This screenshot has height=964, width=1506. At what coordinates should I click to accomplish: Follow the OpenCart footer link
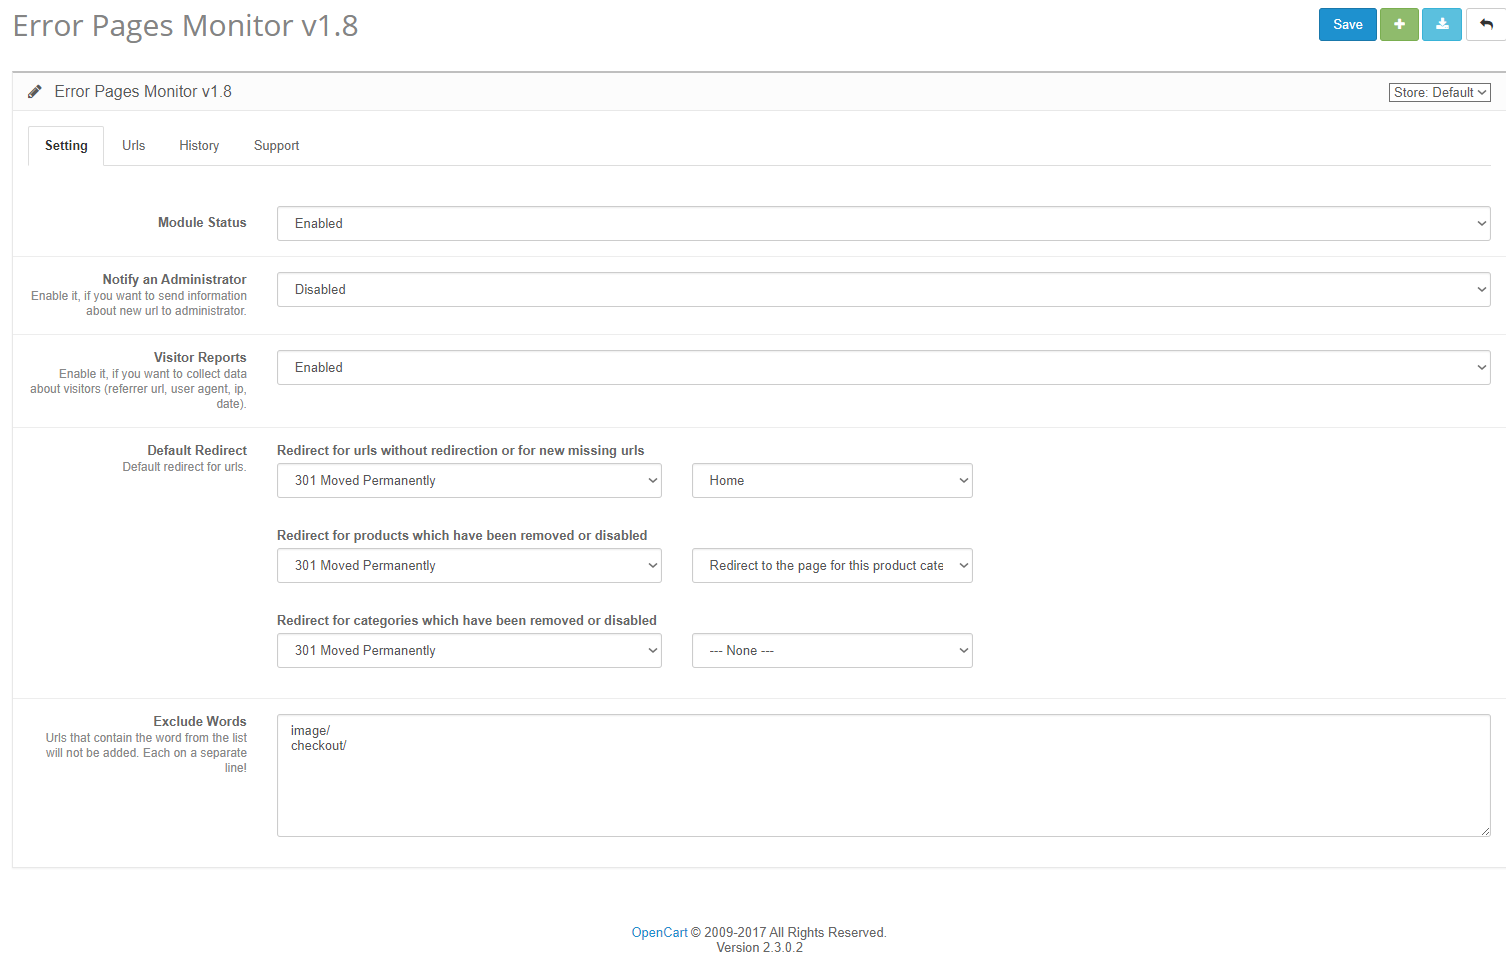659,933
